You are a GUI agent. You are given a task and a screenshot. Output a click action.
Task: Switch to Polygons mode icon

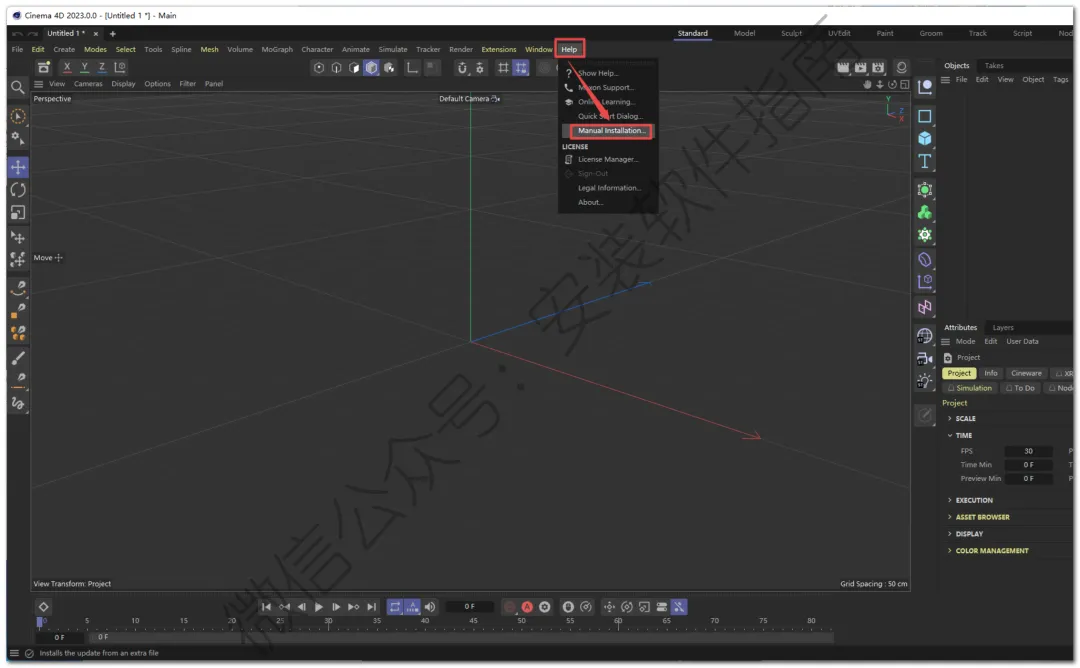point(353,67)
